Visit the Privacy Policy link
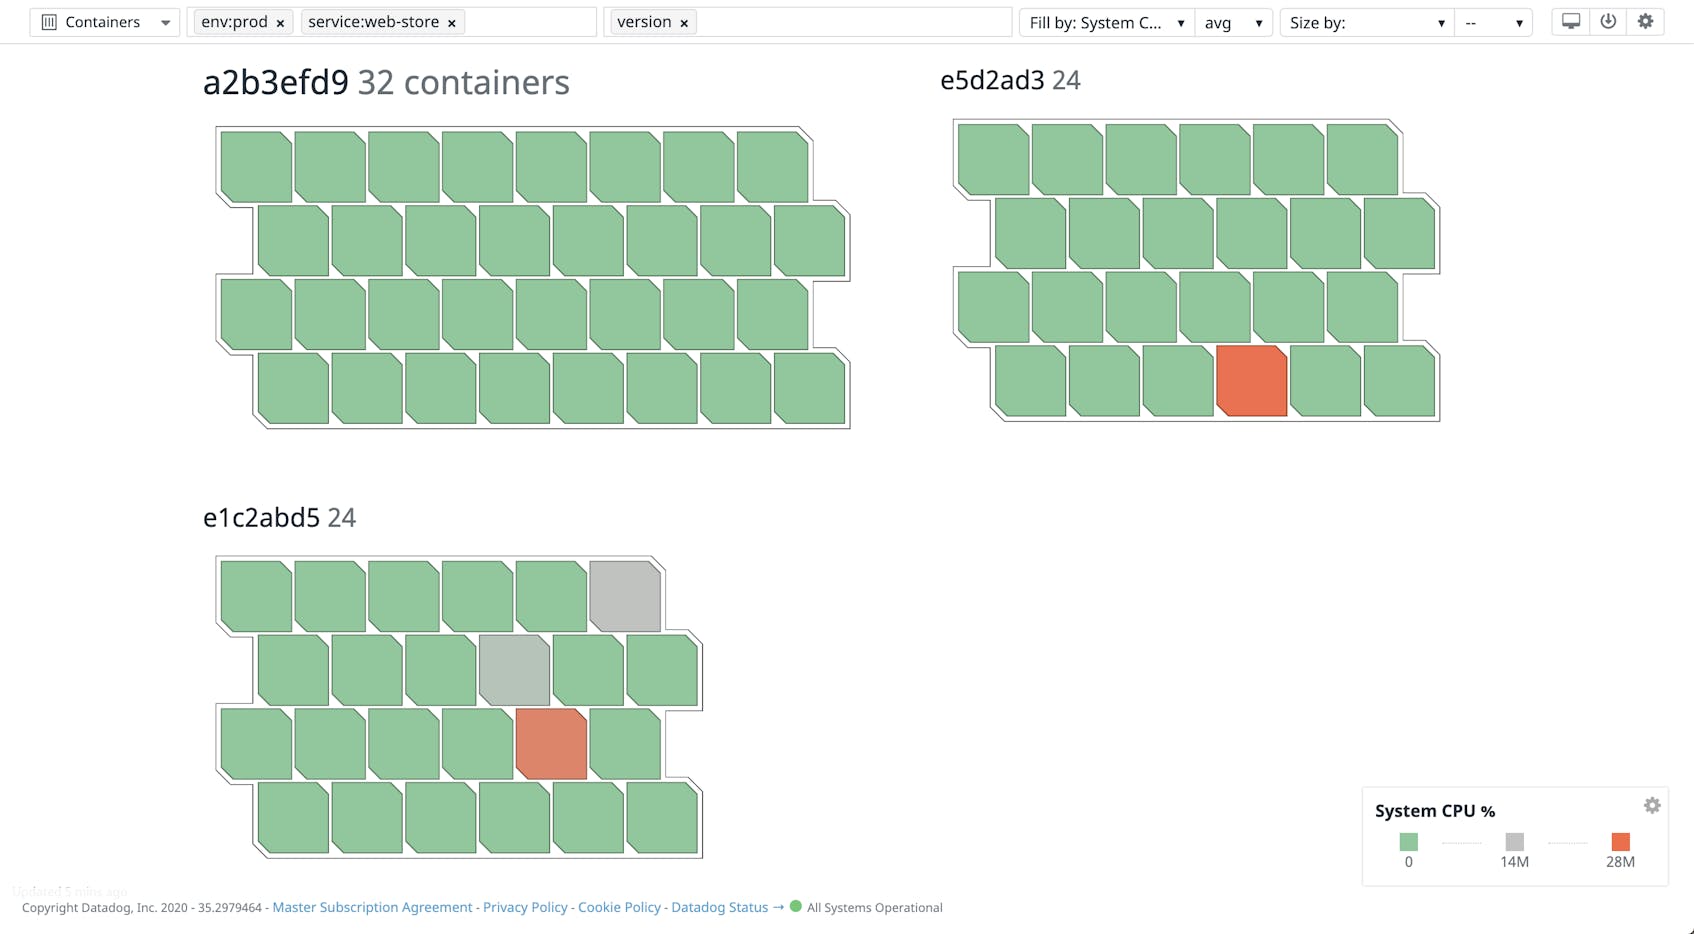1694x934 pixels. pos(524,907)
